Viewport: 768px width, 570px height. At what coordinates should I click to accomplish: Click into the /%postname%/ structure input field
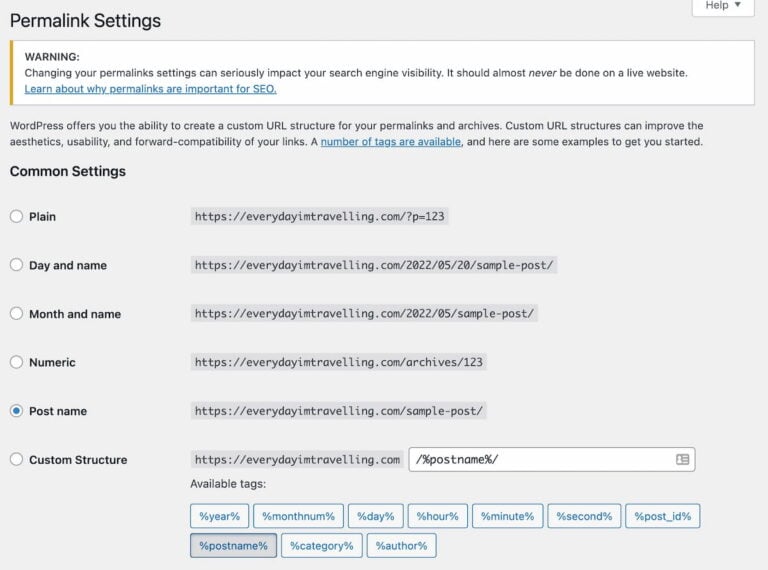point(552,459)
